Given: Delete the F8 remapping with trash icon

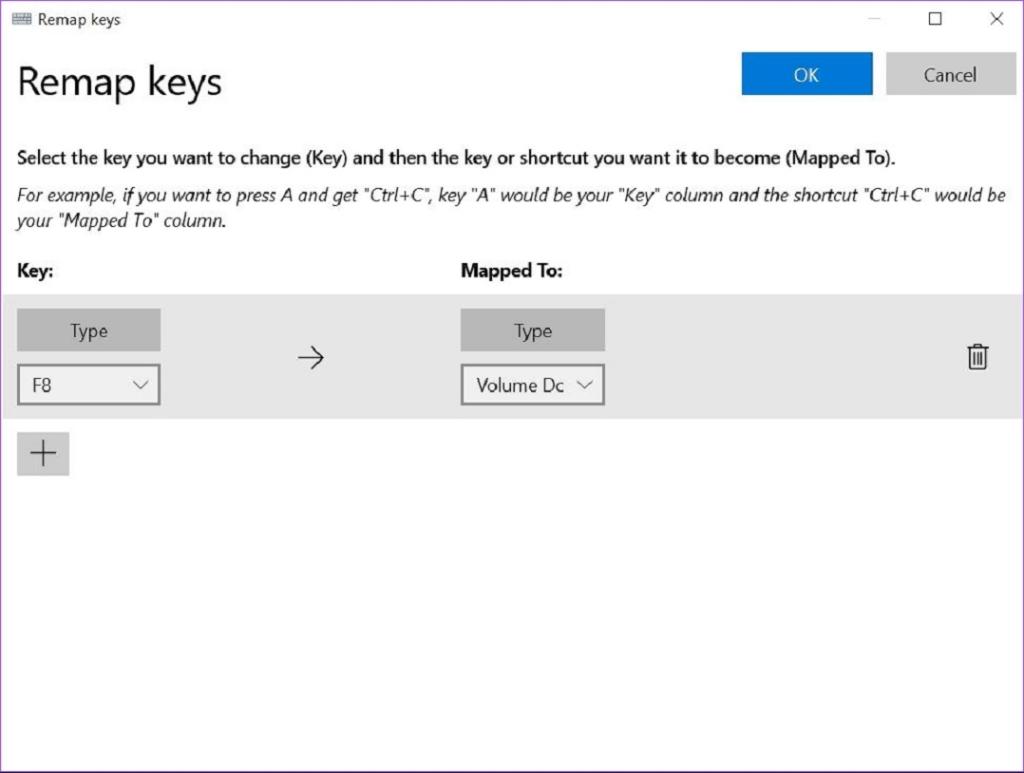Looking at the screenshot, I should click(x=977, y=357).
